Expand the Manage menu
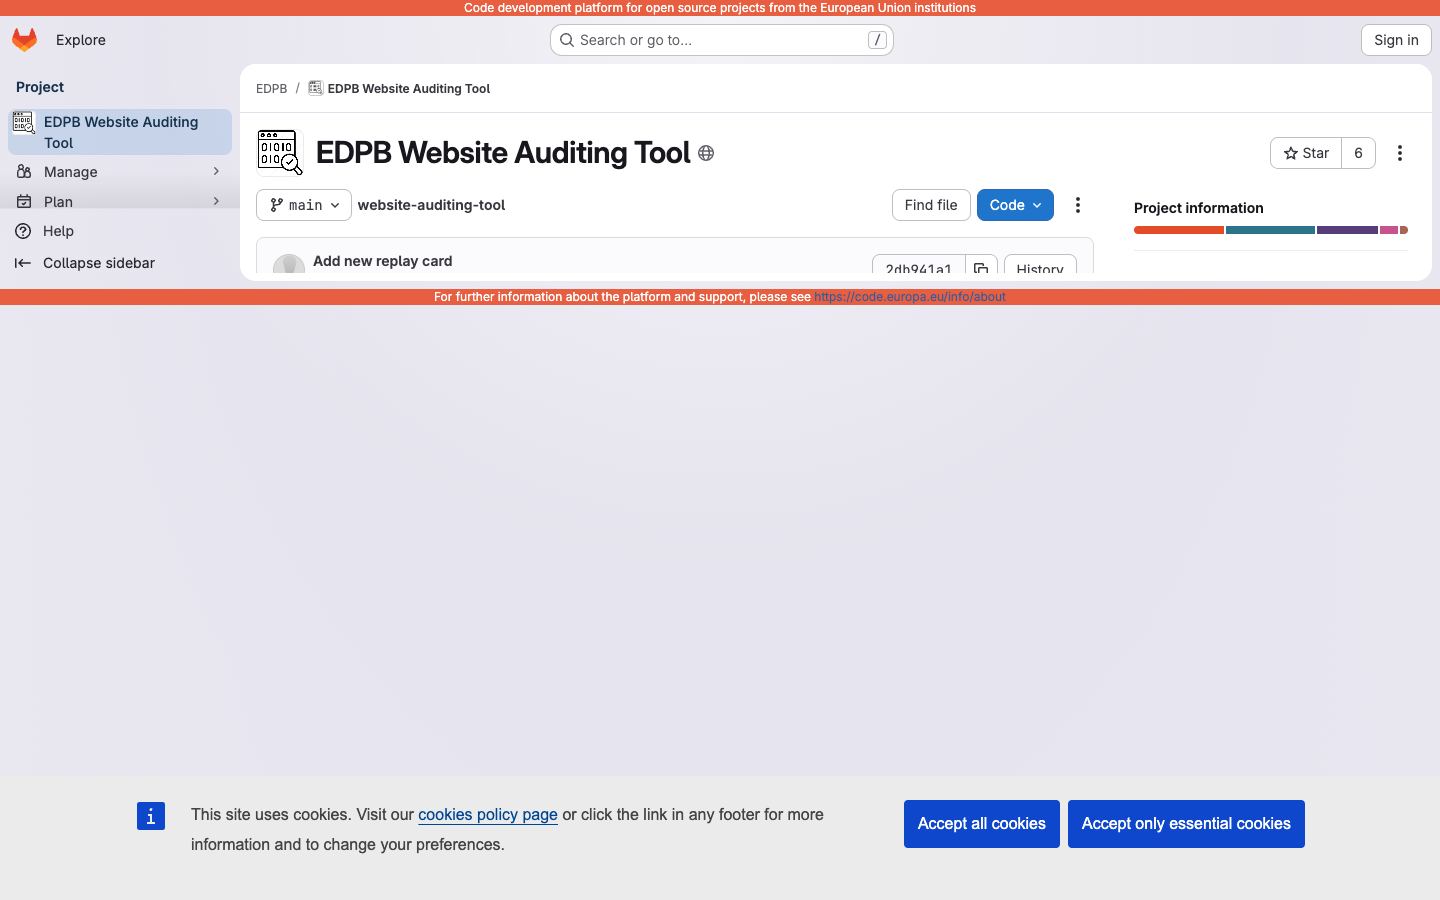This screenshot has height=900, width=1440. coord(120,172)
